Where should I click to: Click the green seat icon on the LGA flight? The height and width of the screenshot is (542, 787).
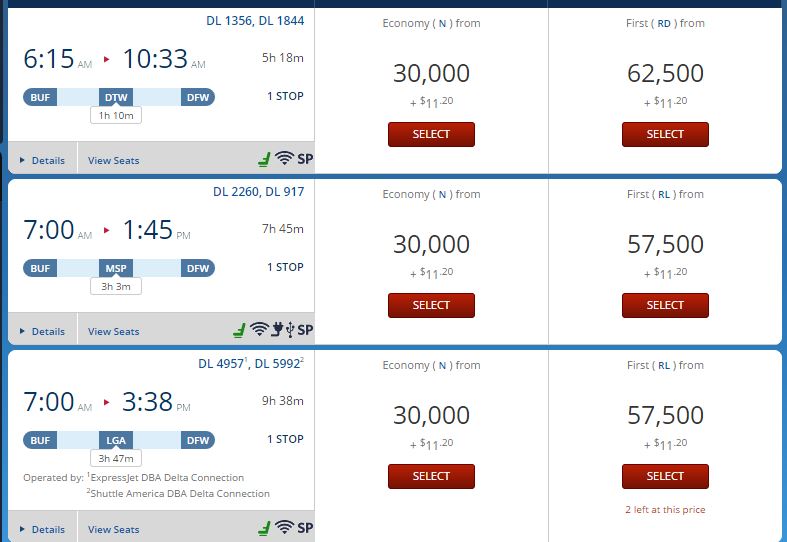coord(264,528)
